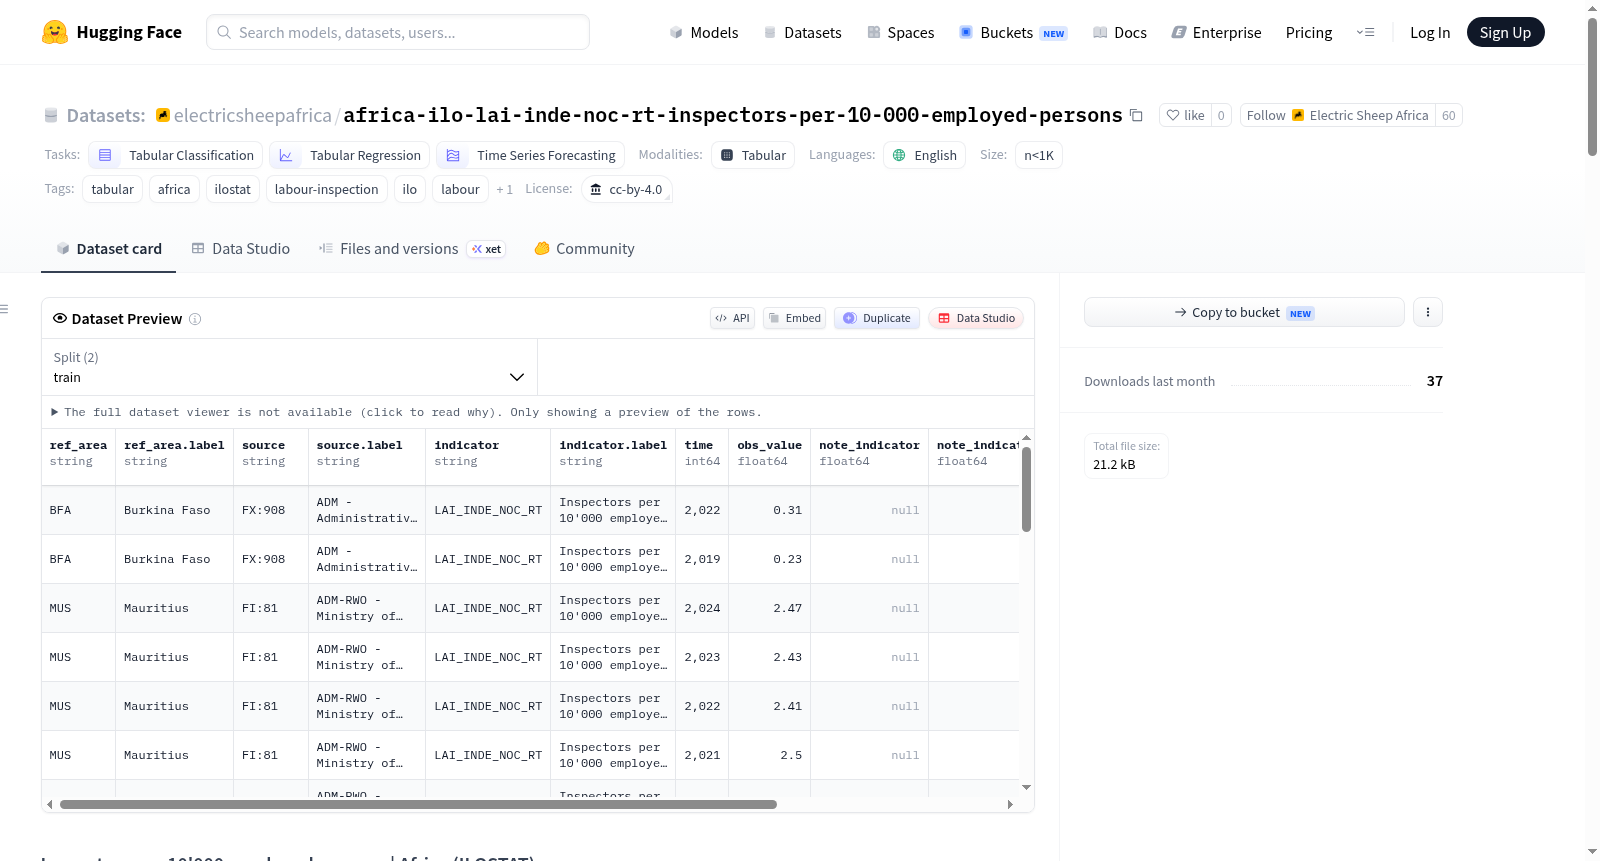Click Copy to bucket button
Image resolution: width=1600 pixels, height=861 pixels.
[1244, 312]
